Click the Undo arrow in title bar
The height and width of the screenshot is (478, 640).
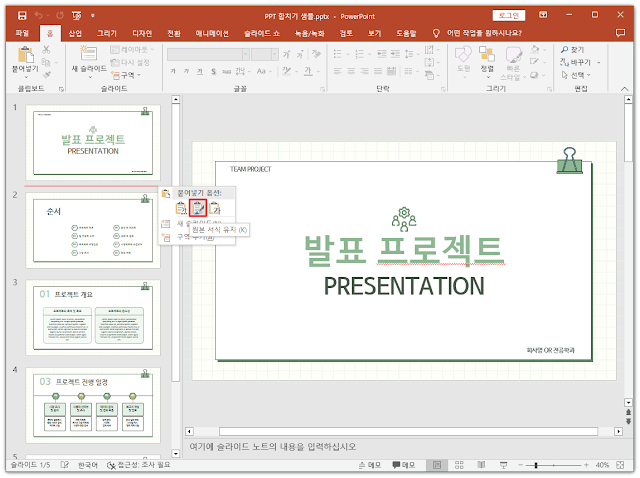coord(38,16)
